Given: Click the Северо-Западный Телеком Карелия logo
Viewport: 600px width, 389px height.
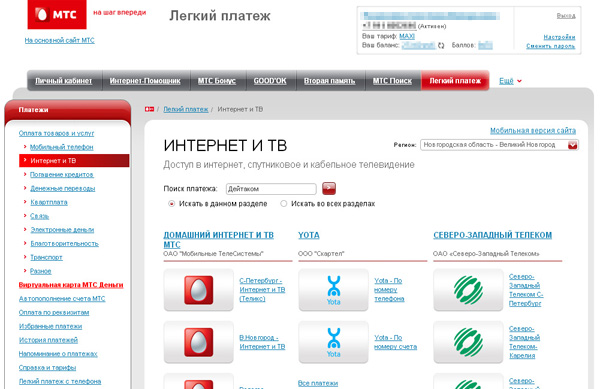Looking at the screenshot, I should [x=468, y=342].
